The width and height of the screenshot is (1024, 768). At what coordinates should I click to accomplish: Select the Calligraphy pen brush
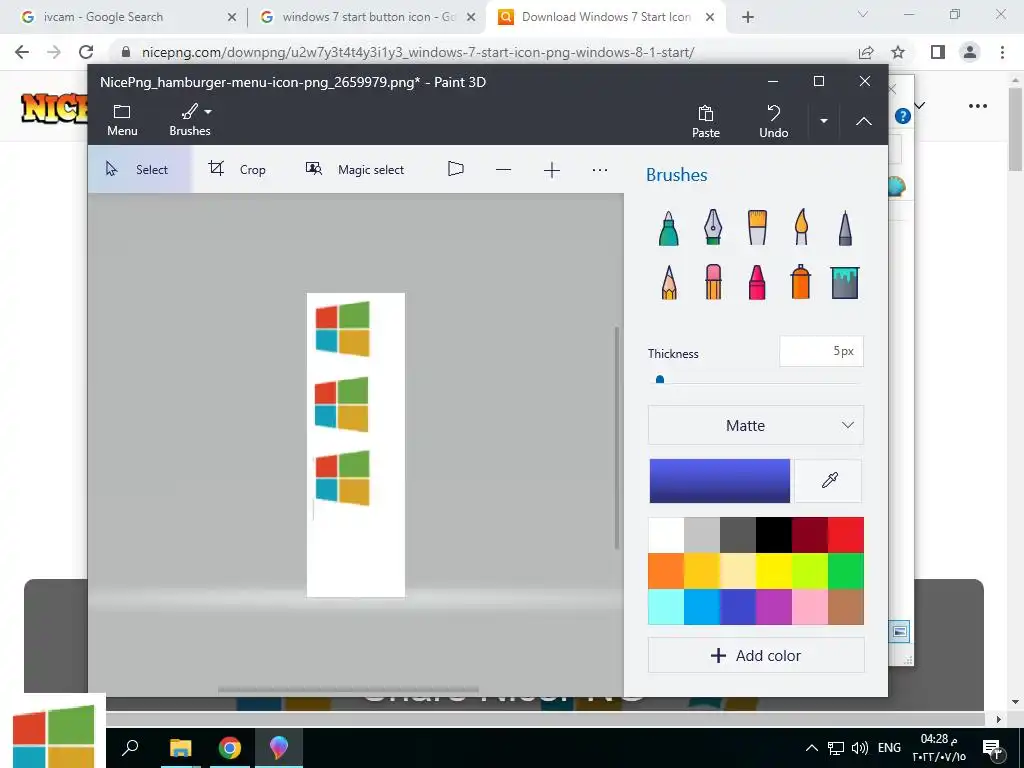712,227
